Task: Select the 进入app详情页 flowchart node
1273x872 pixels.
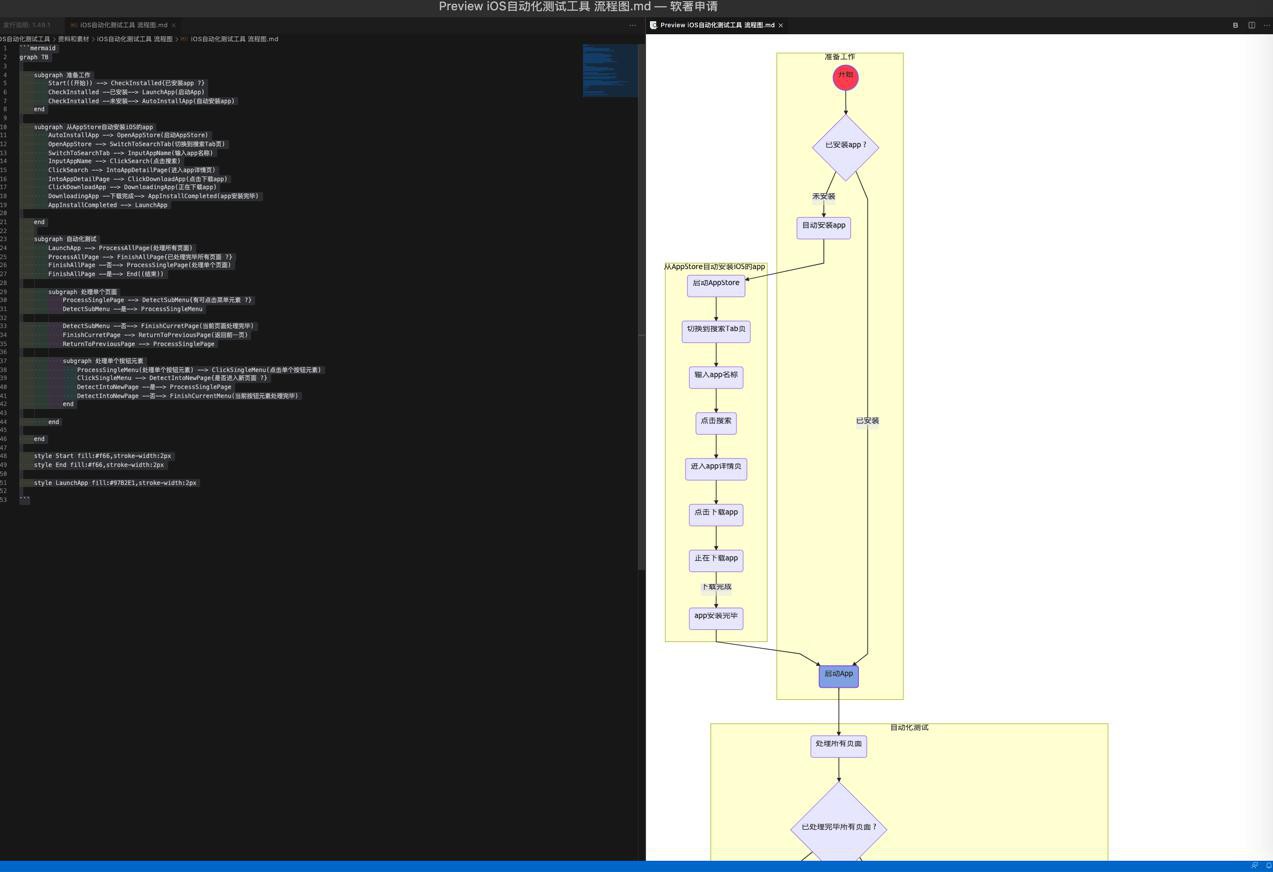Action: click(716, 468)
